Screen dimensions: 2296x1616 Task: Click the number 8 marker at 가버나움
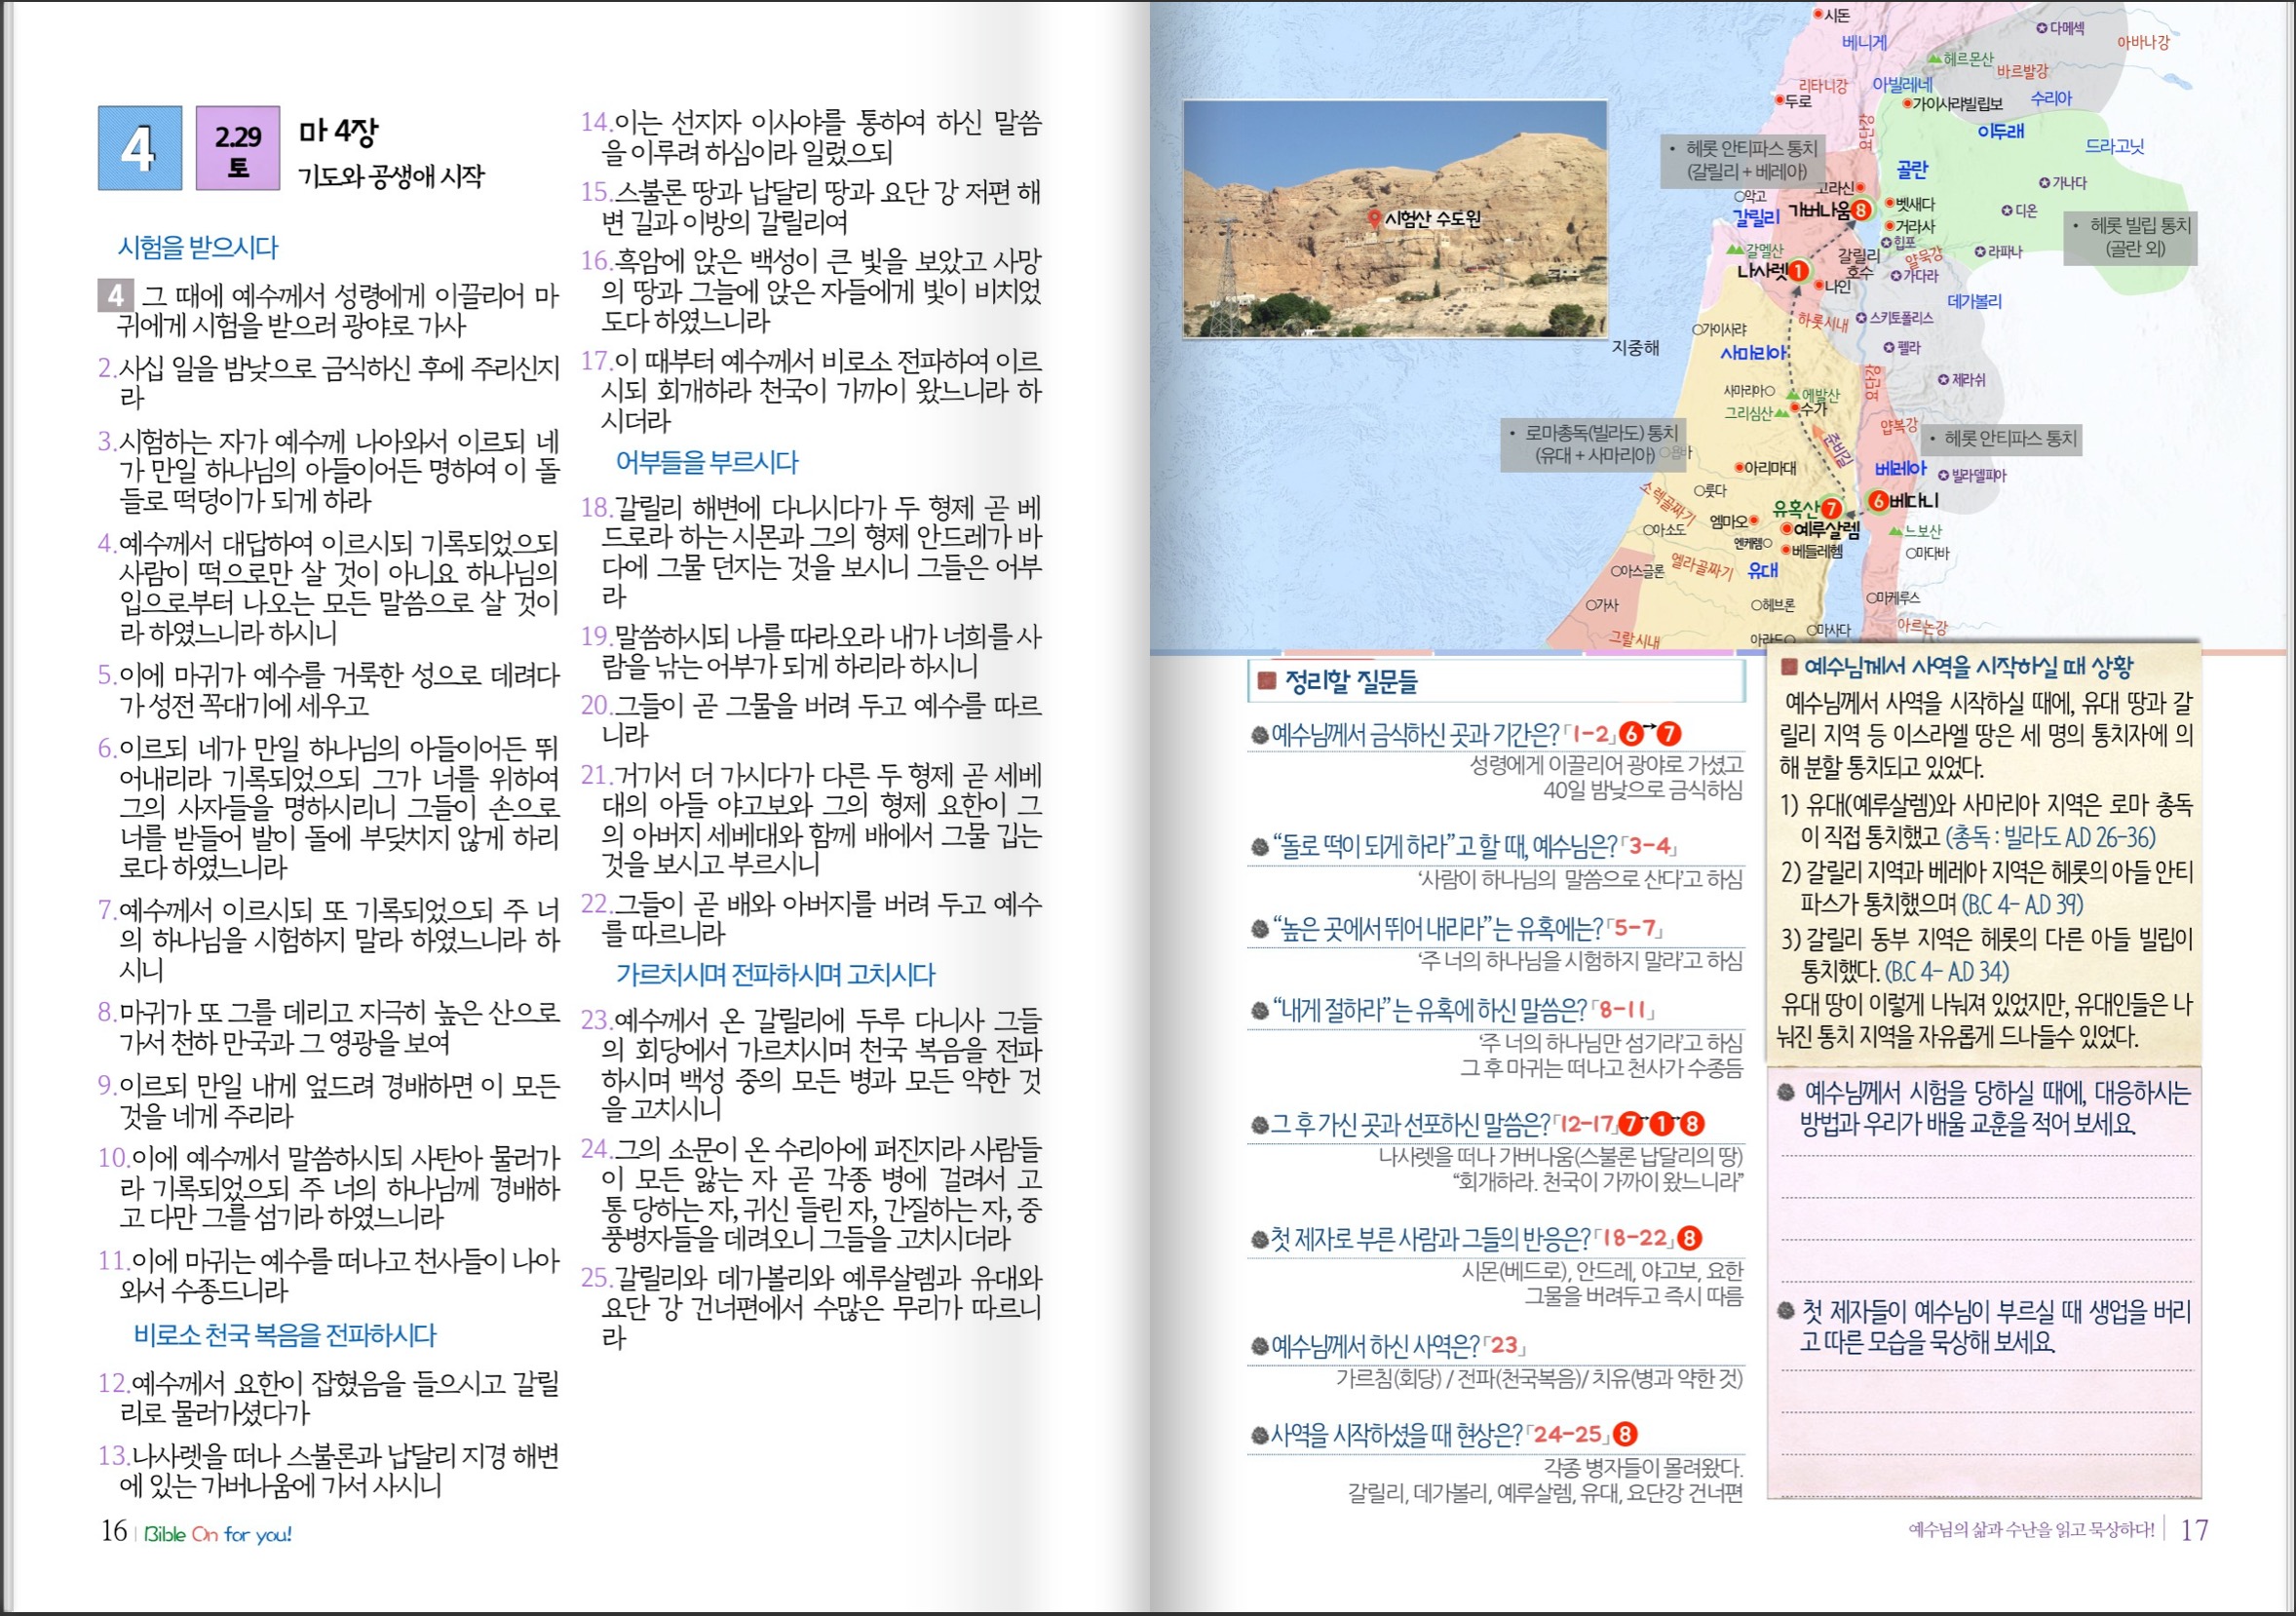pos(1860,210)
